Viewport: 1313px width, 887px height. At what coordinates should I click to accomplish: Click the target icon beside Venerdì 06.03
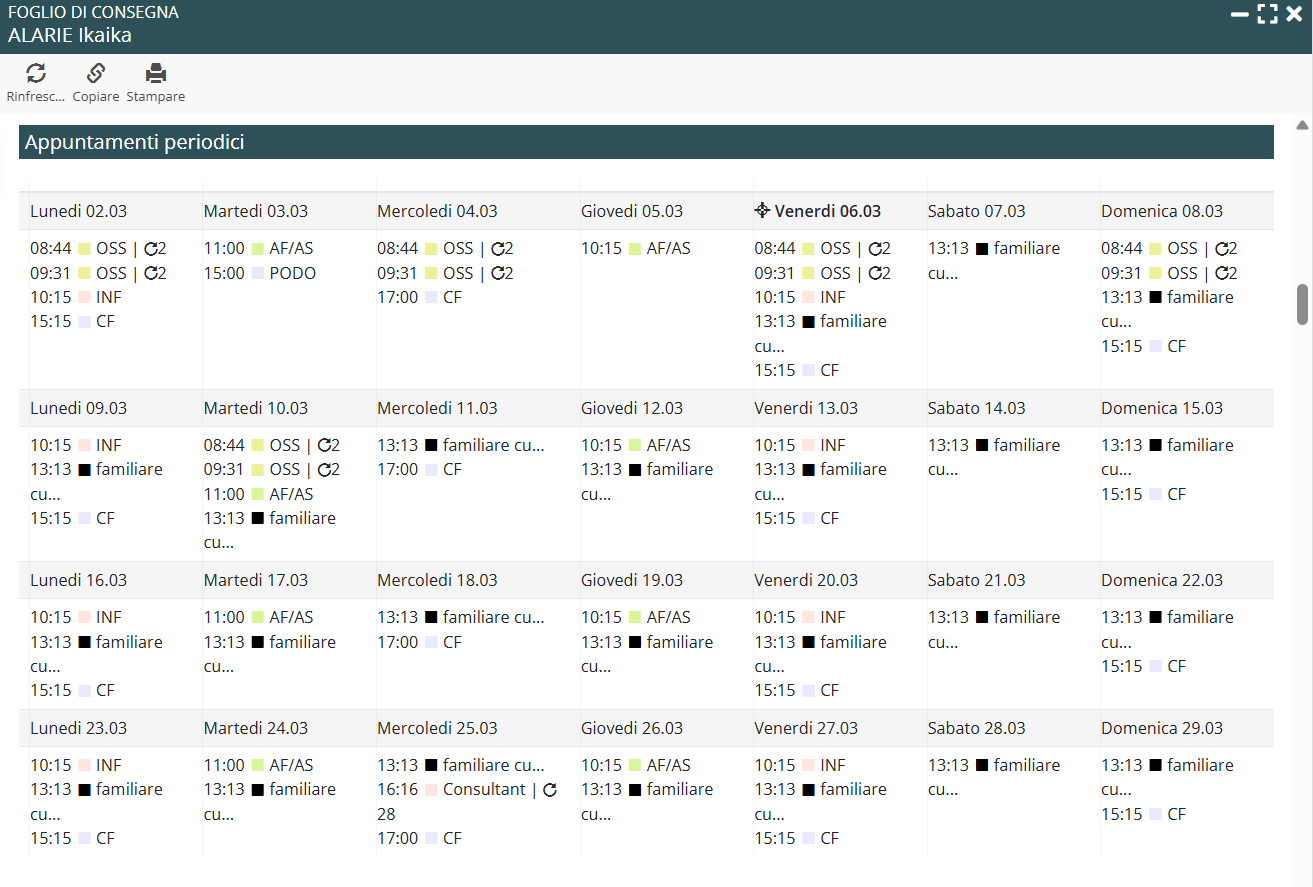[762, 211]
